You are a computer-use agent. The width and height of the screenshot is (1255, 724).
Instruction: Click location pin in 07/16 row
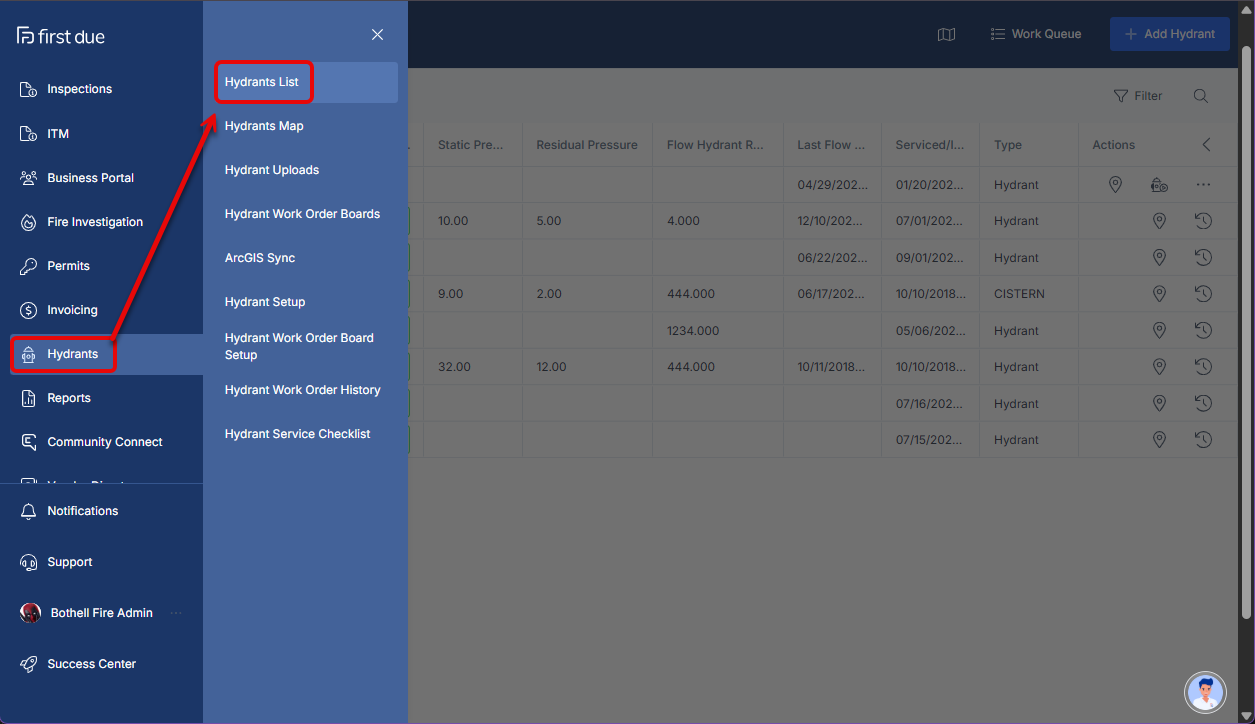[1159, 403]
